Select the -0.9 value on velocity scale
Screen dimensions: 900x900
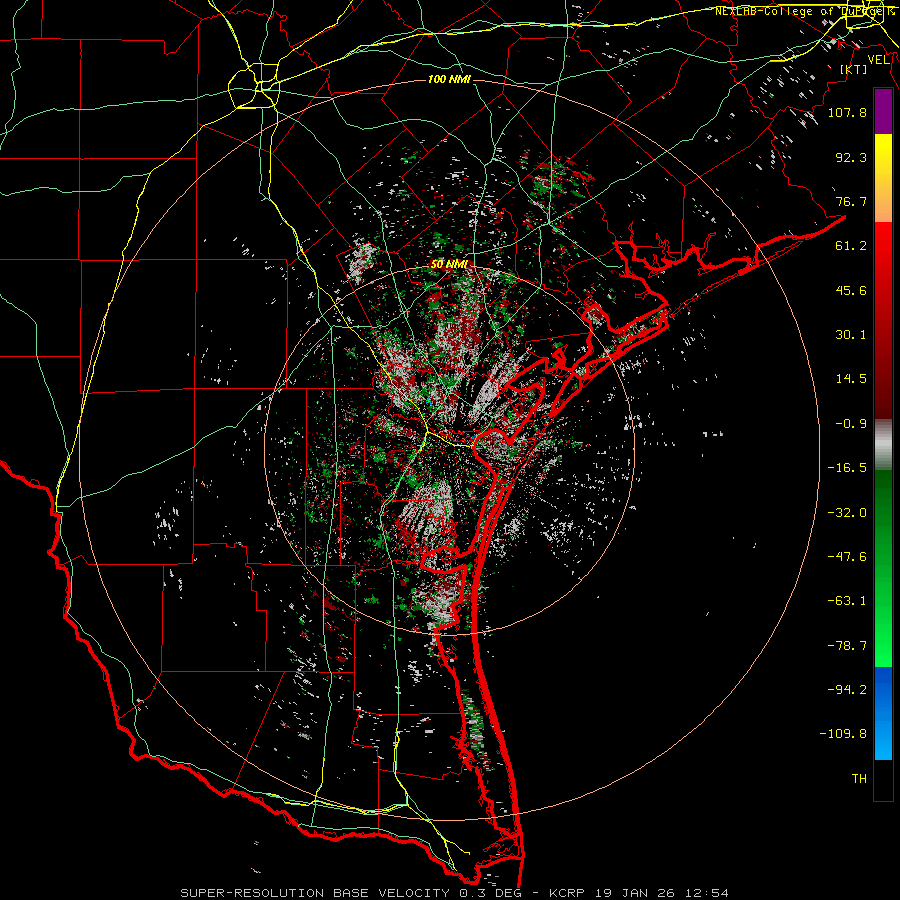click(x=851, y=424)
